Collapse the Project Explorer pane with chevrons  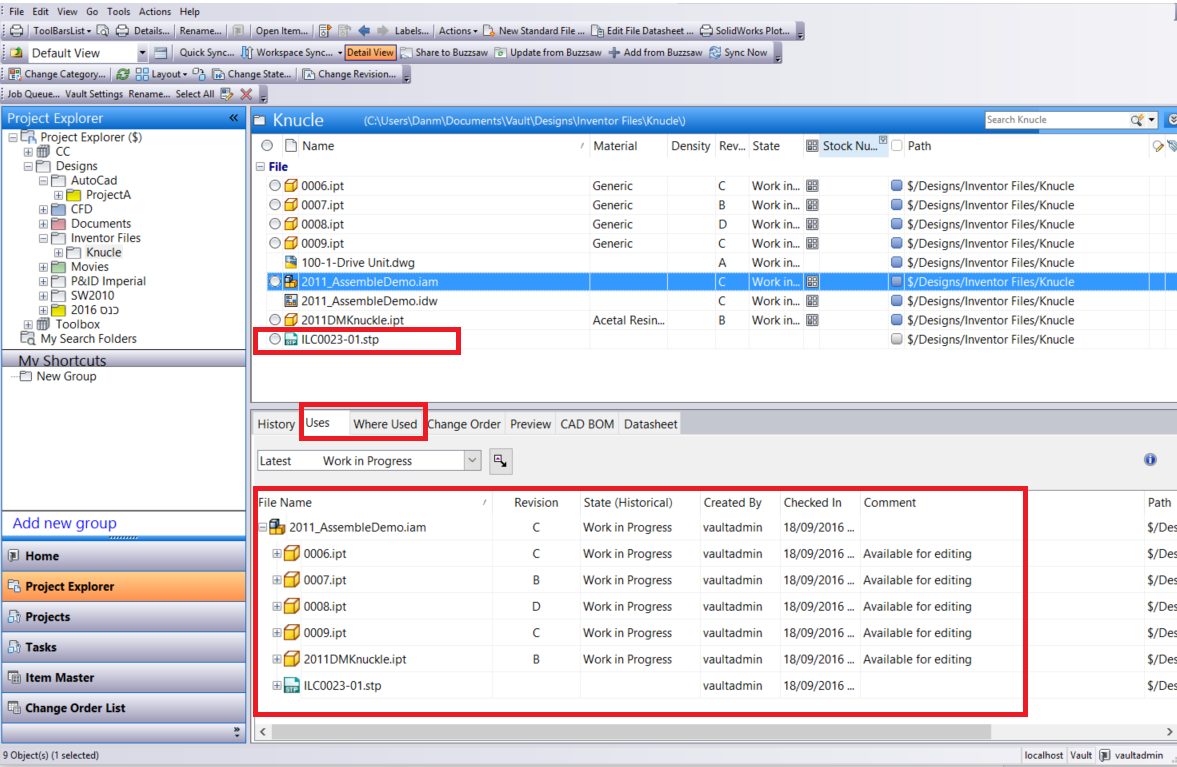point(233,118)
